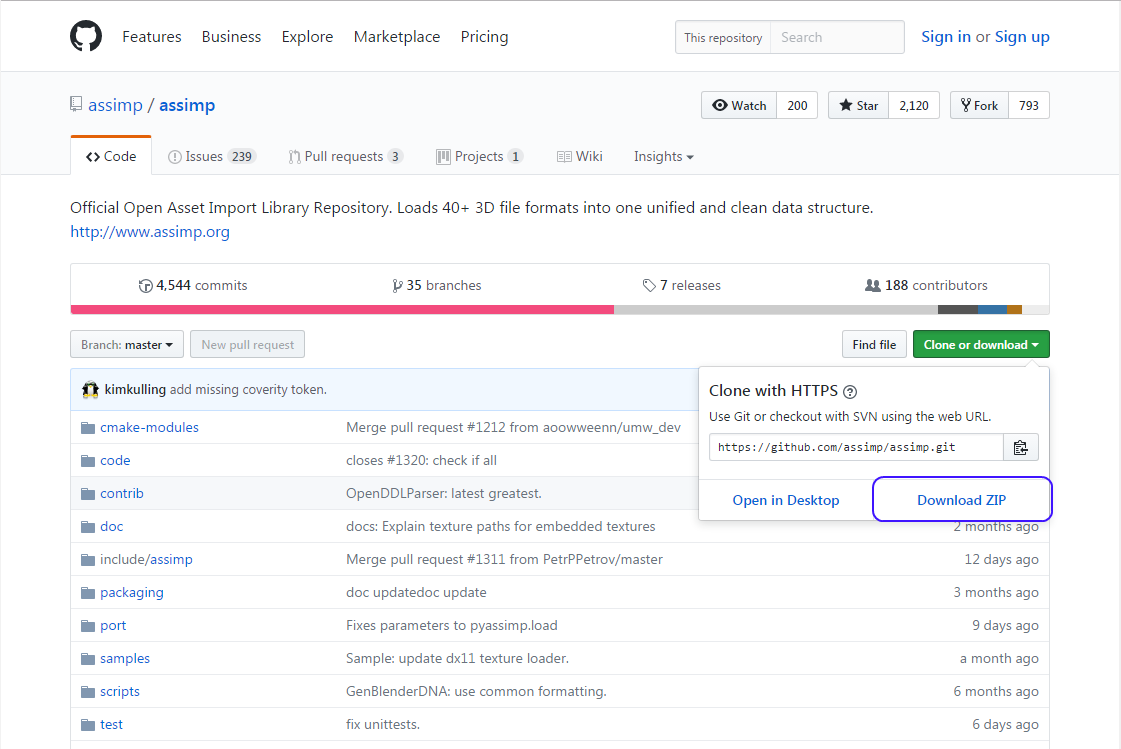View watchers count 200
The height and width of the screenshot is (749, 1121).
(x=797, y=105)
